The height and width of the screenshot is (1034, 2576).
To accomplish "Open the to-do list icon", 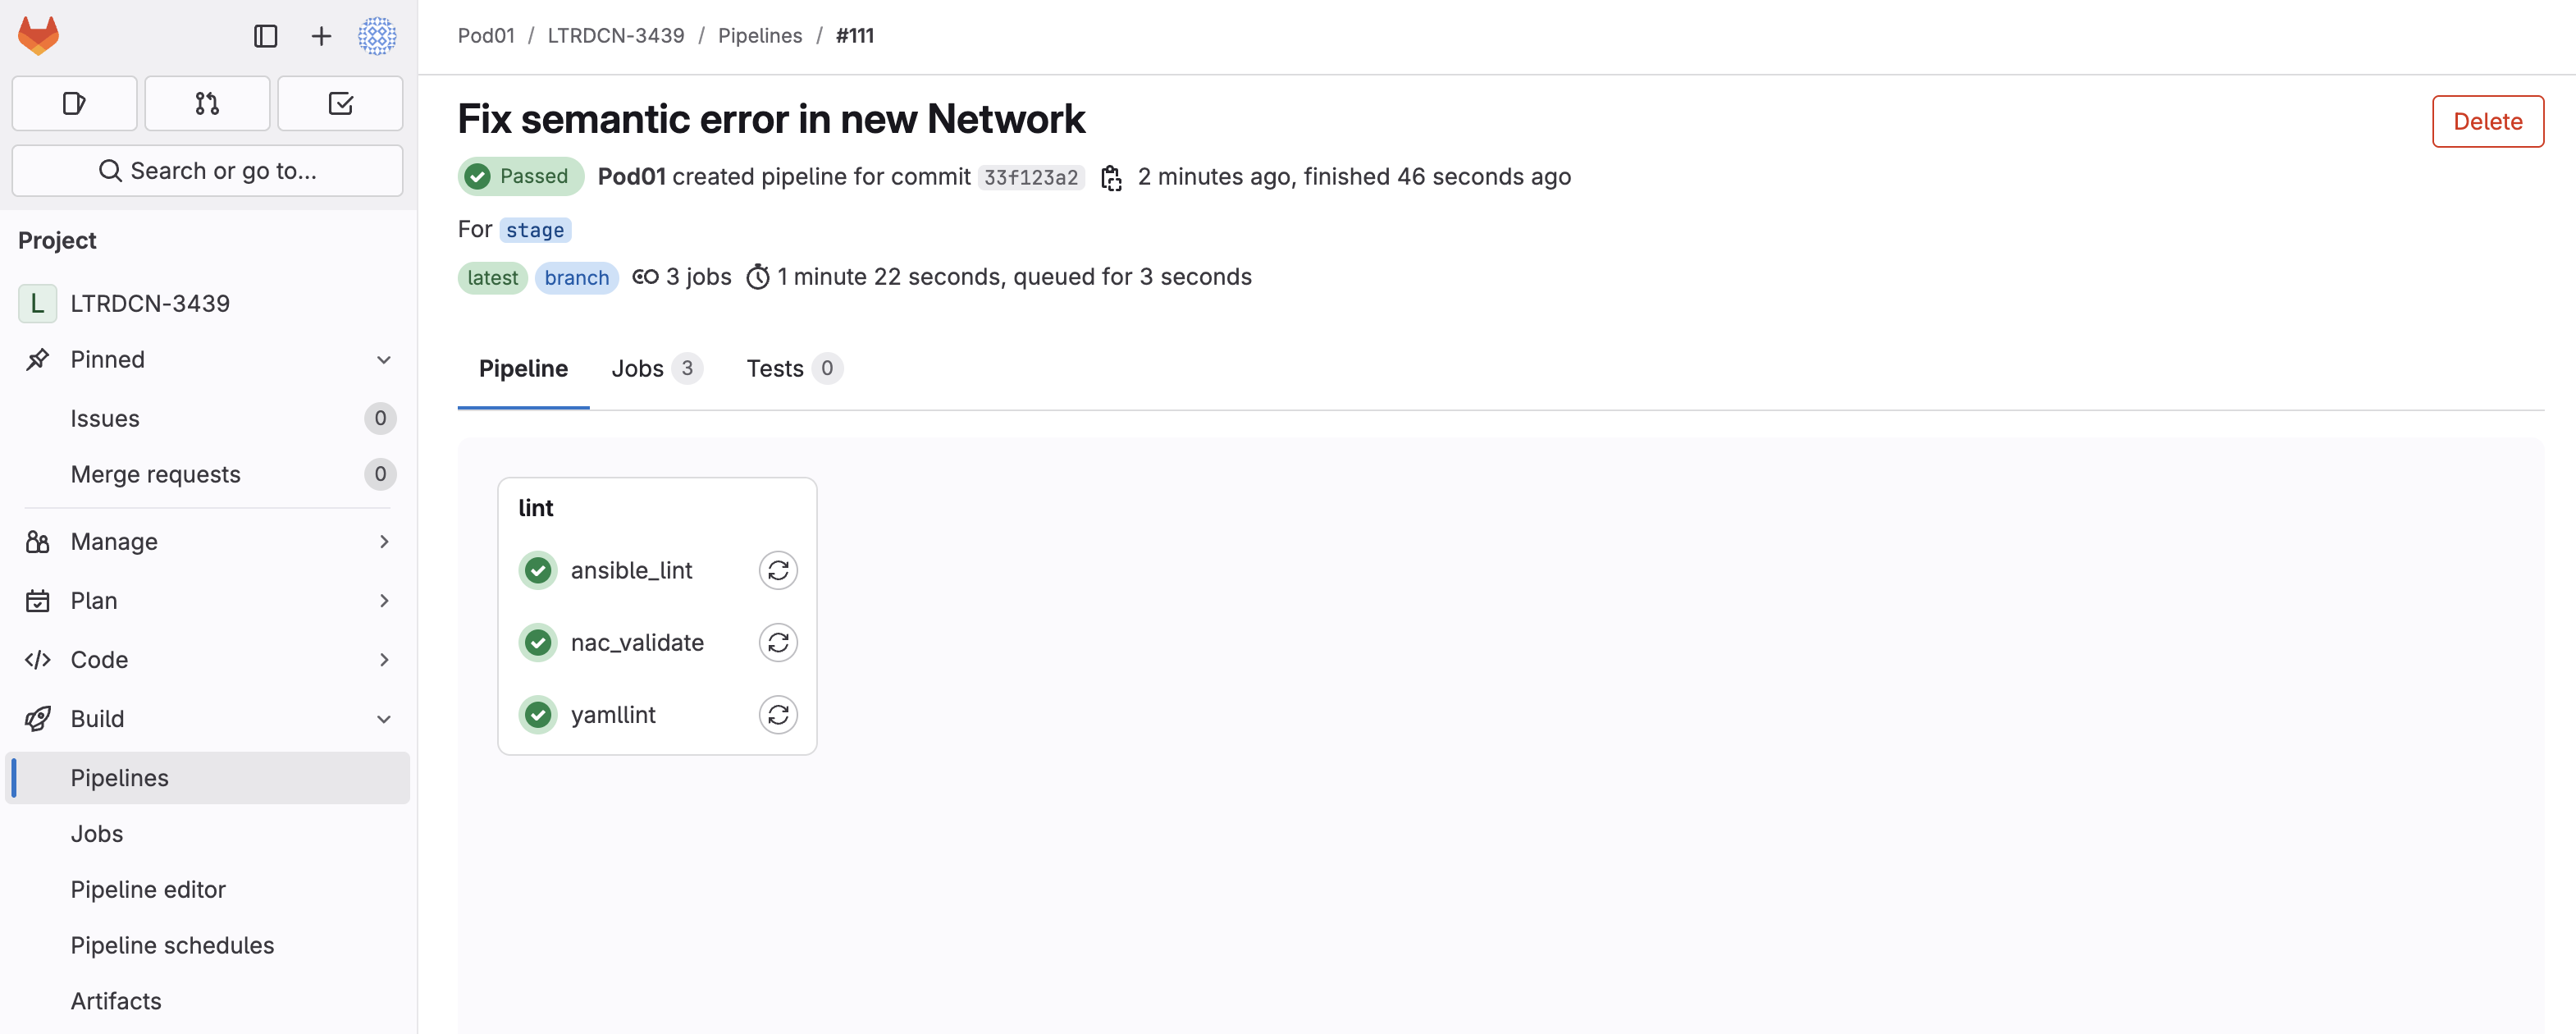I will coord(340,103).
